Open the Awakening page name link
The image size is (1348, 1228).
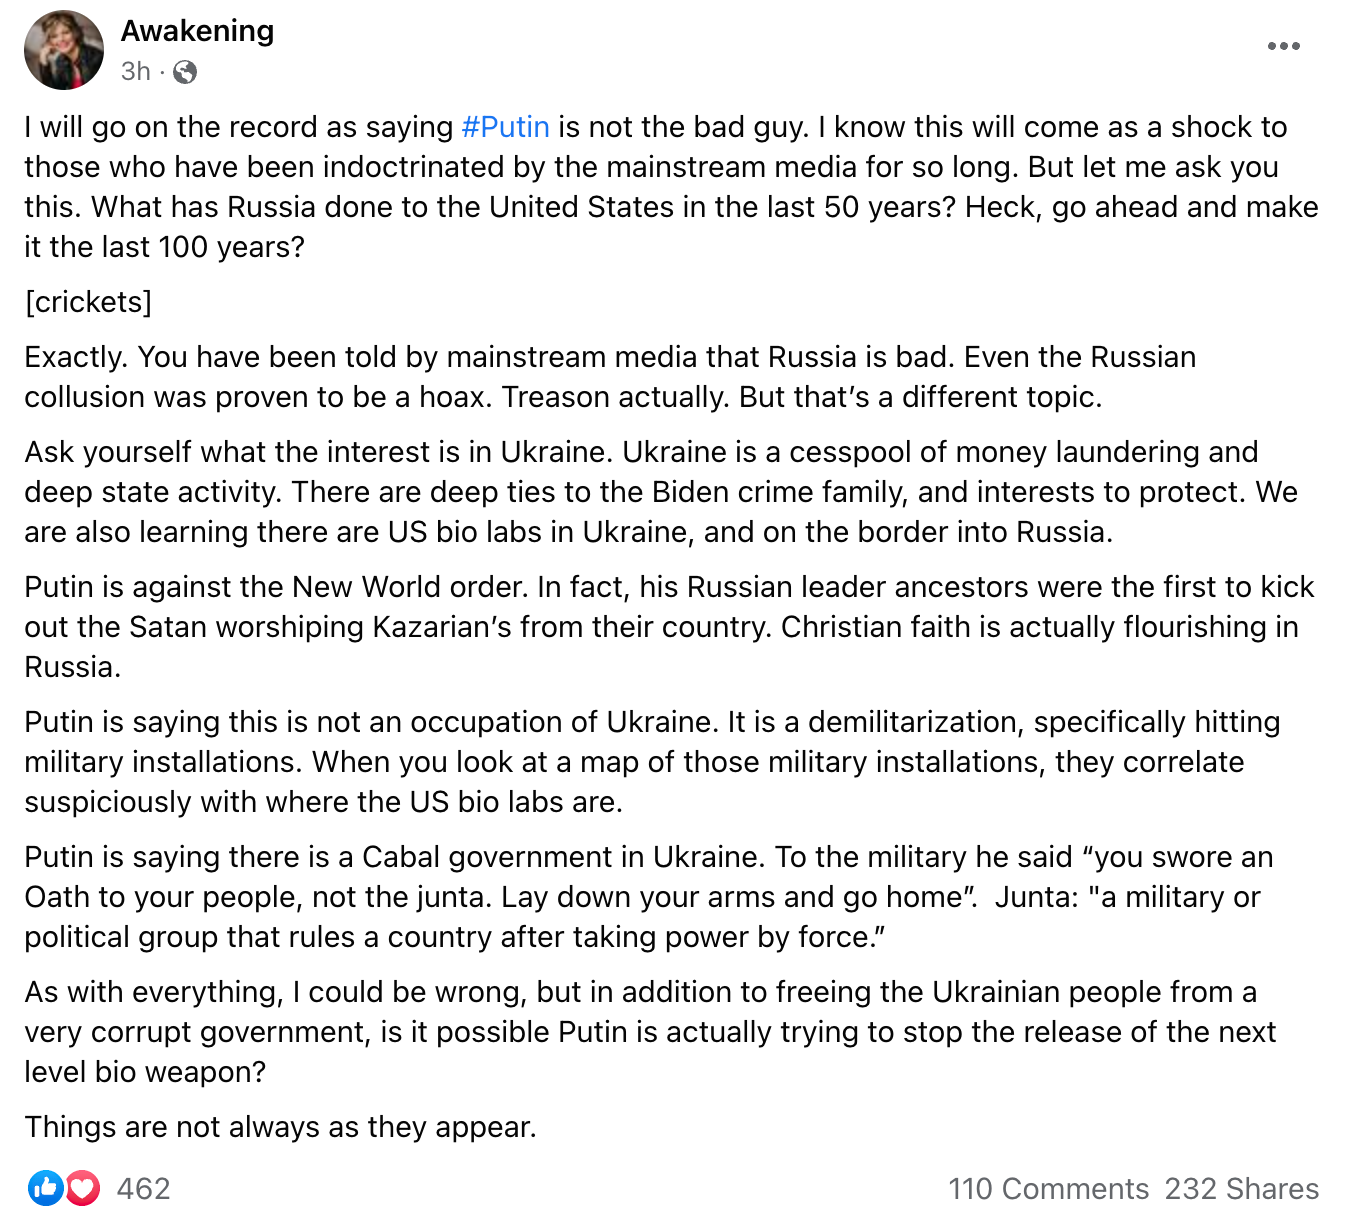coord(197,31)
